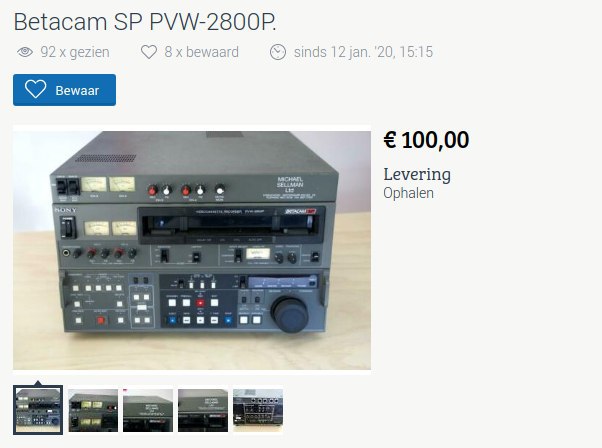This screenshot has height=448, width=602.
Task: Click the Betacam SP logo in the photo
Action: click(x=300, y=212)
